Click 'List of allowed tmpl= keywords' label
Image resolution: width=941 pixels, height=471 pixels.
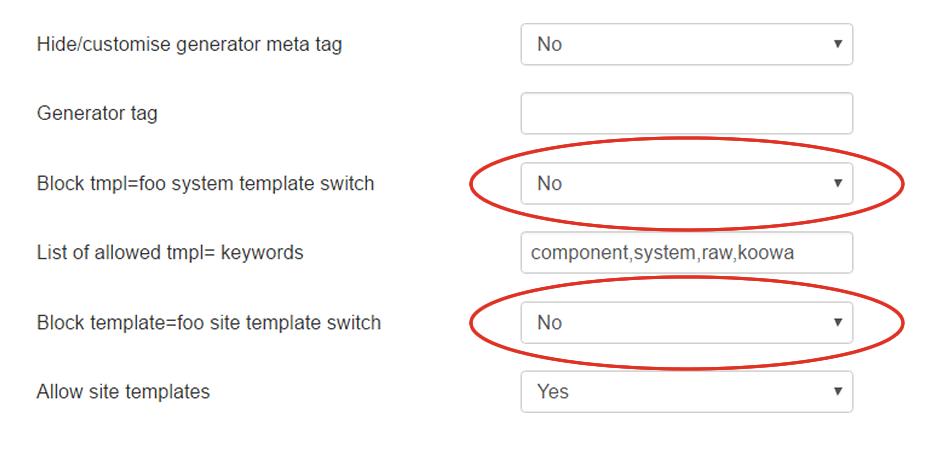(x=170, y=253)
